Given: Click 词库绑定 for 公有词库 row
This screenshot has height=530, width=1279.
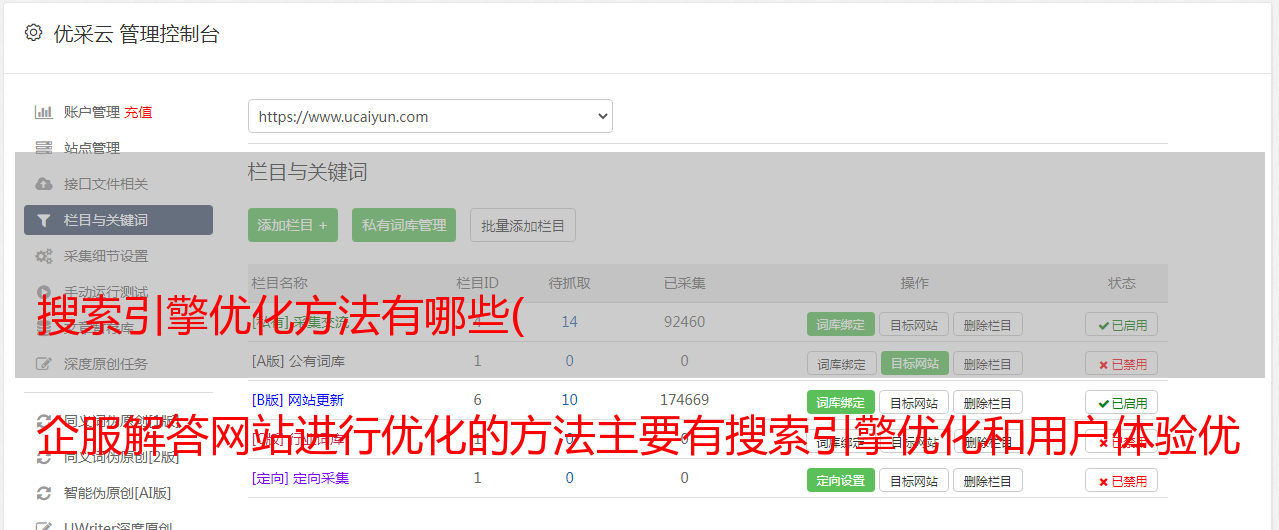Looking at the screenshot, I should pyautogui.click(x=841, y=363).
